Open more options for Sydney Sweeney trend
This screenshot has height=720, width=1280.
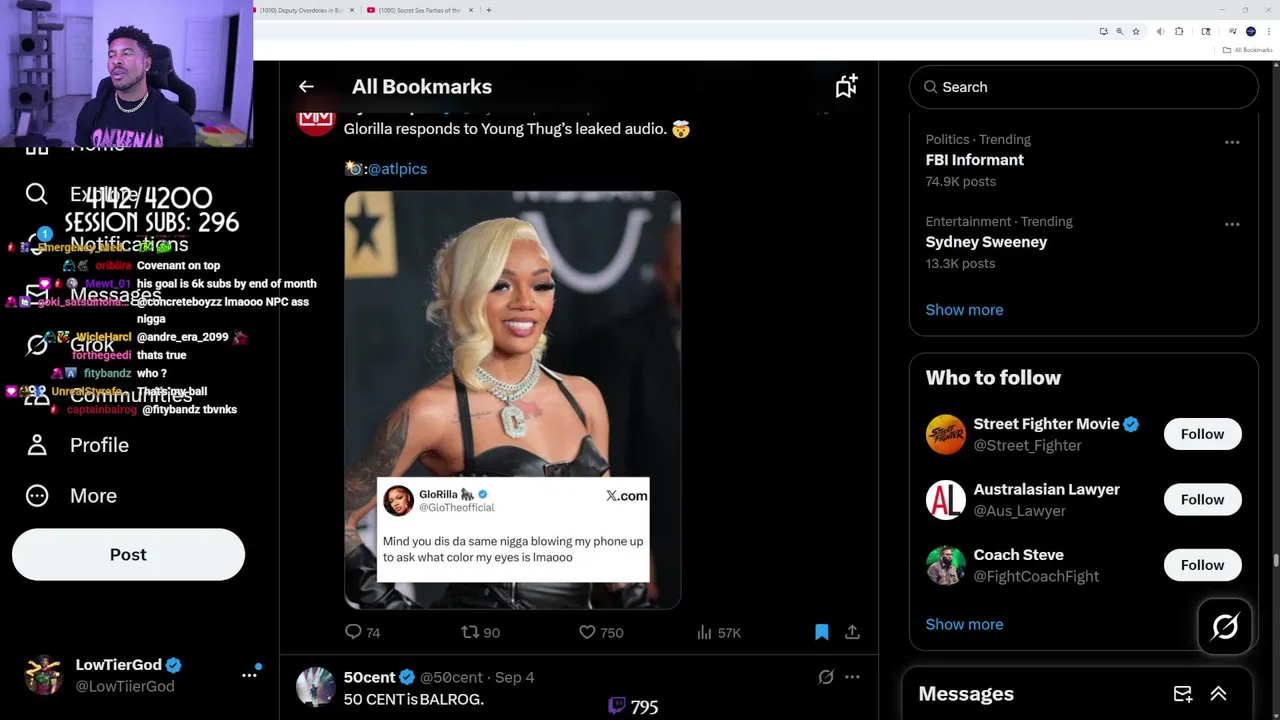tap(1232, 224)
